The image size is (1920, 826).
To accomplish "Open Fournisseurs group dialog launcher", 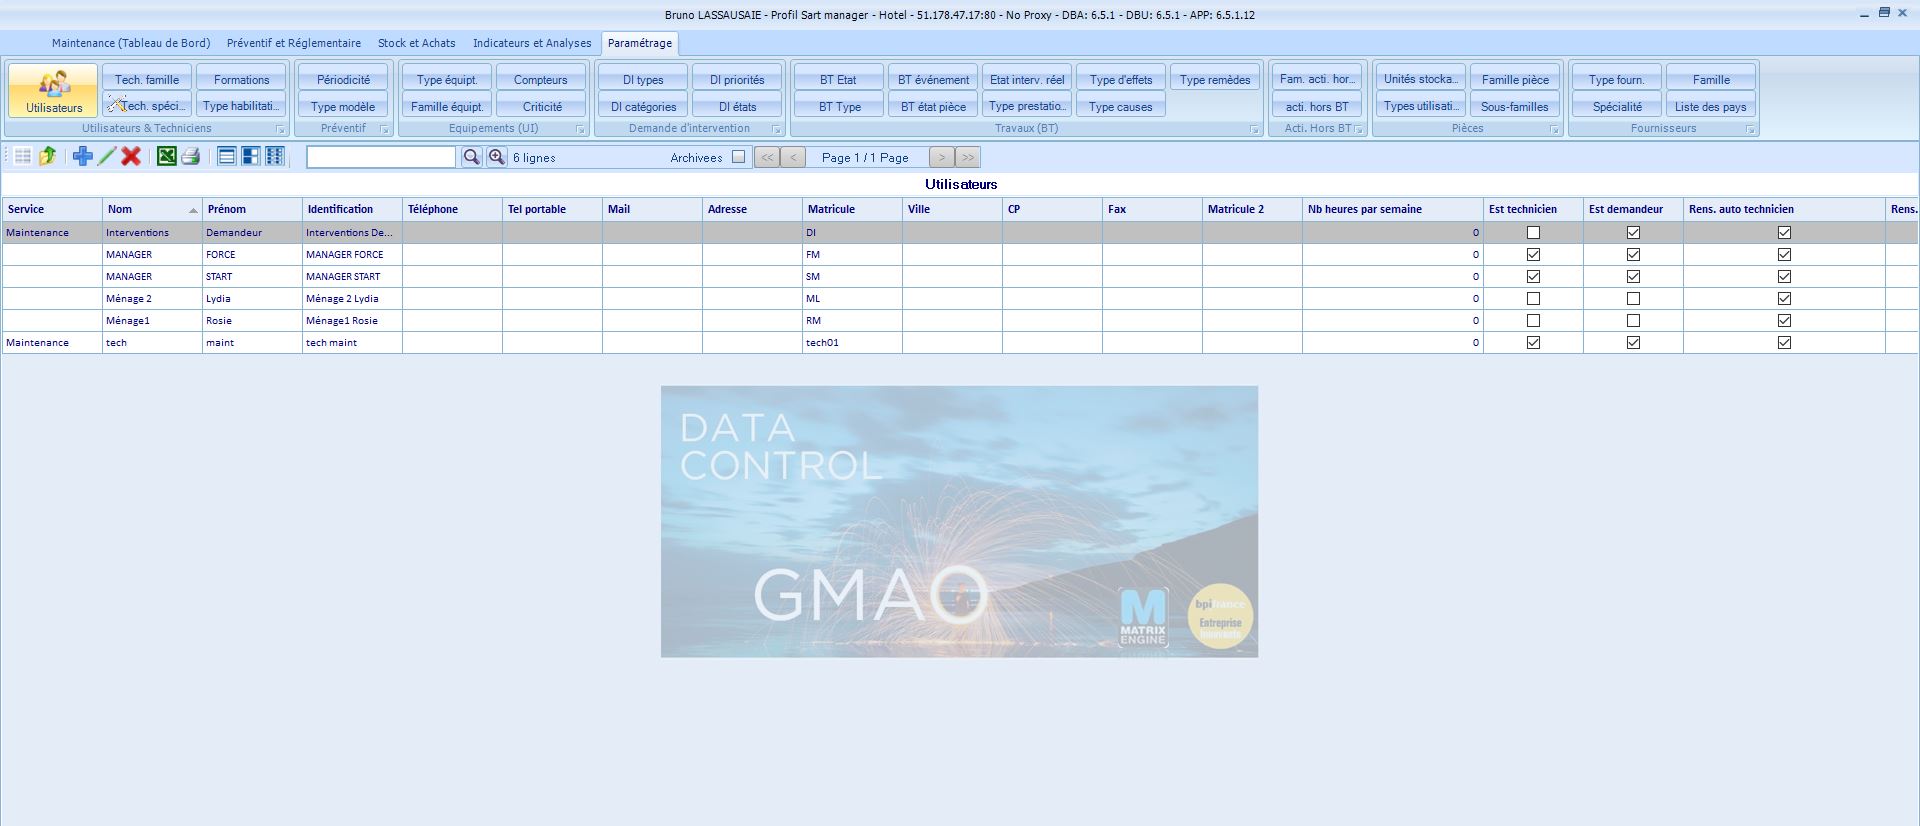I will [1751, 130].
